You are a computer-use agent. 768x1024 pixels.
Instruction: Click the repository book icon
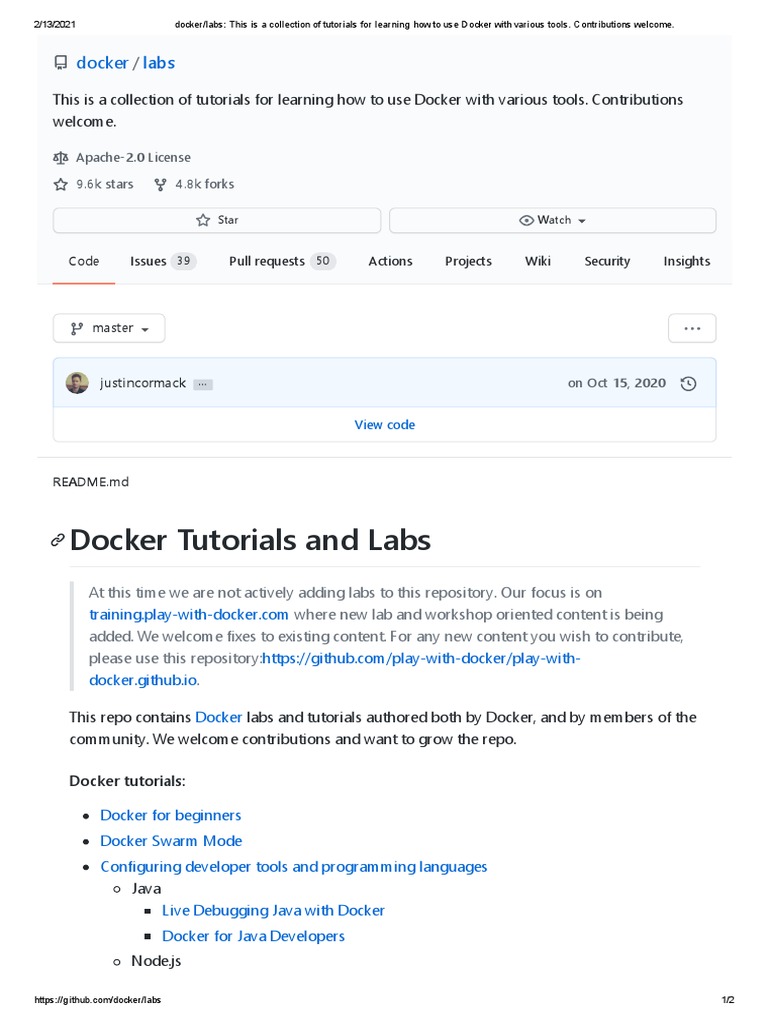(61, 63)
